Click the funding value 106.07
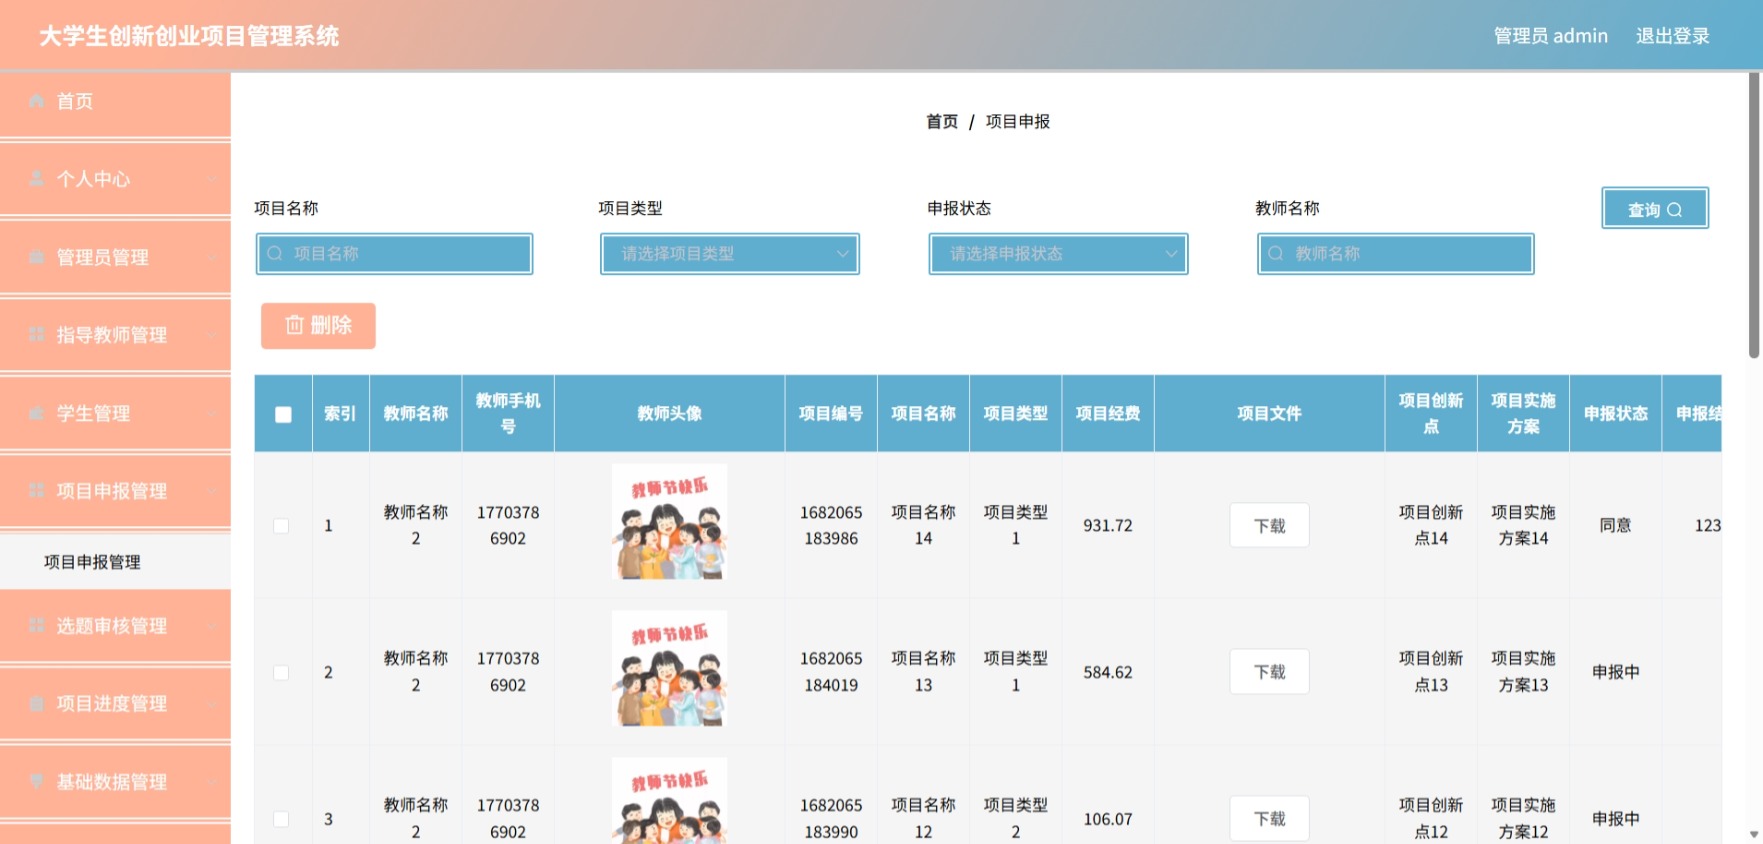The image size is (1763, 844). [x=1108, y=819]
